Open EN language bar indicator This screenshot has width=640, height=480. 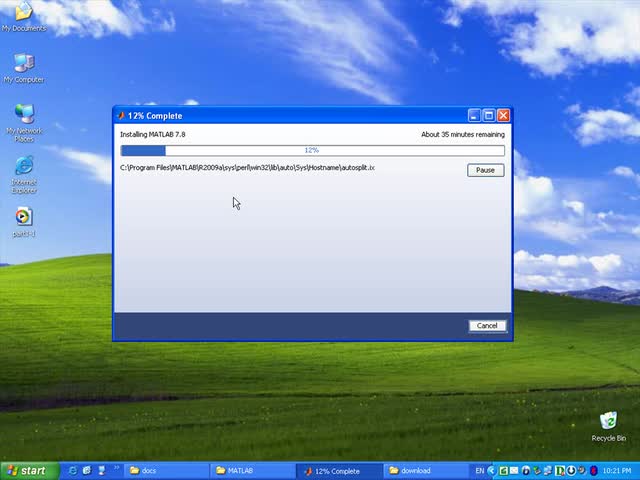[x=480, y=471]
